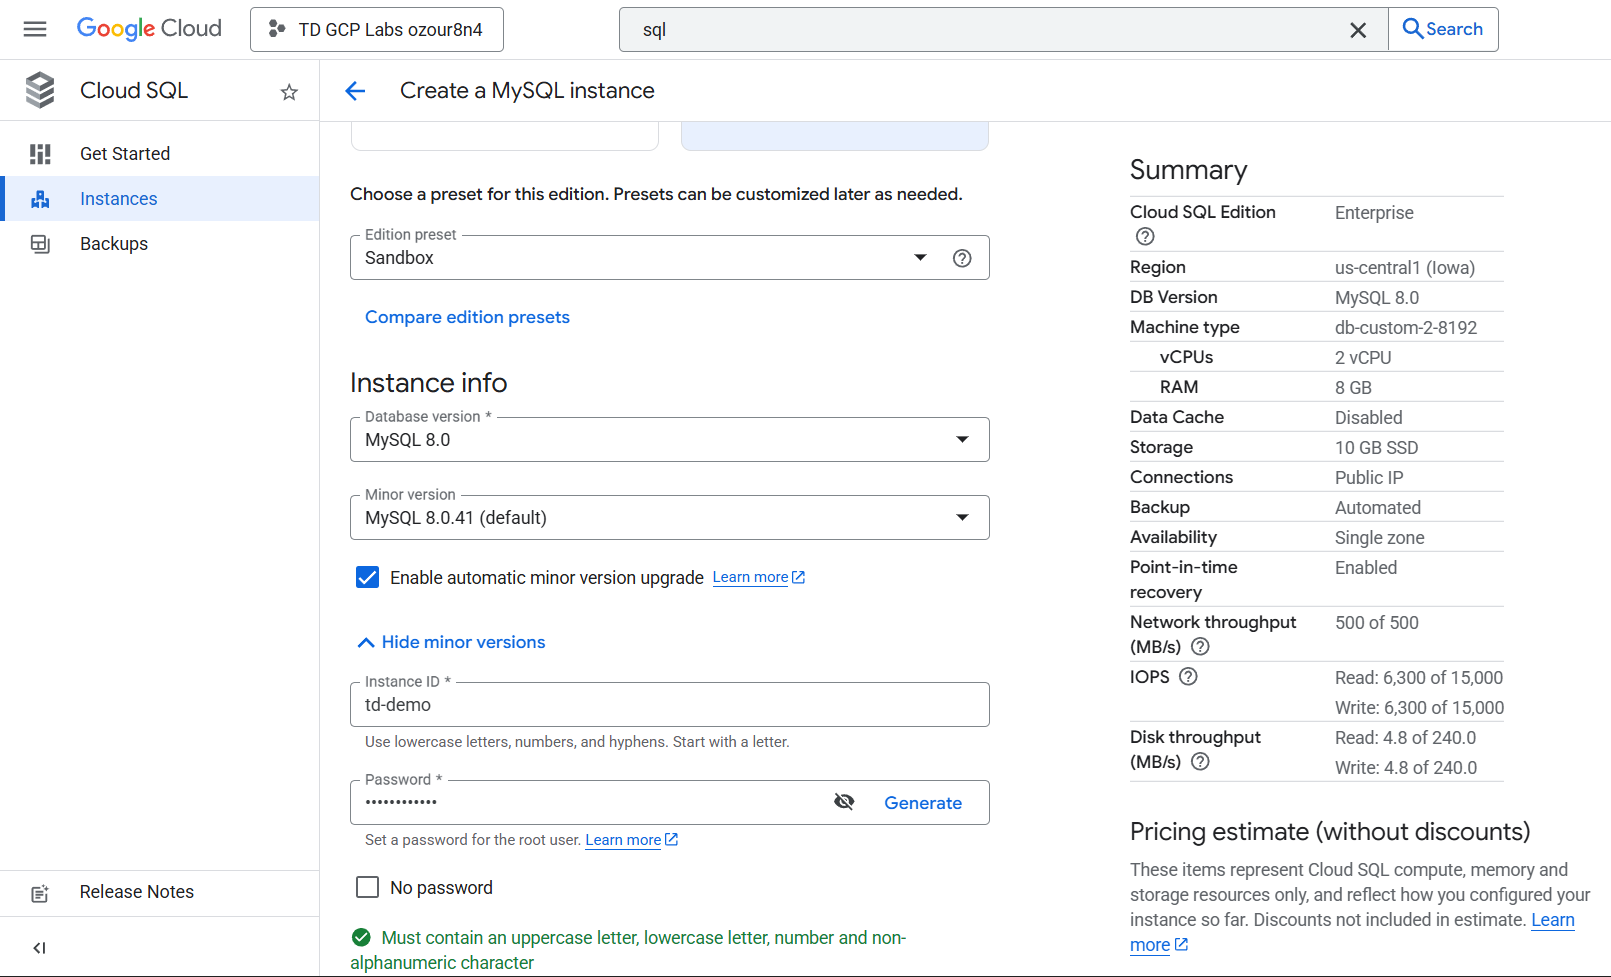This screenshot has width=1611, height=977.
Task: Collapse the left sidebar with the arrow icon
Action: 40,948
